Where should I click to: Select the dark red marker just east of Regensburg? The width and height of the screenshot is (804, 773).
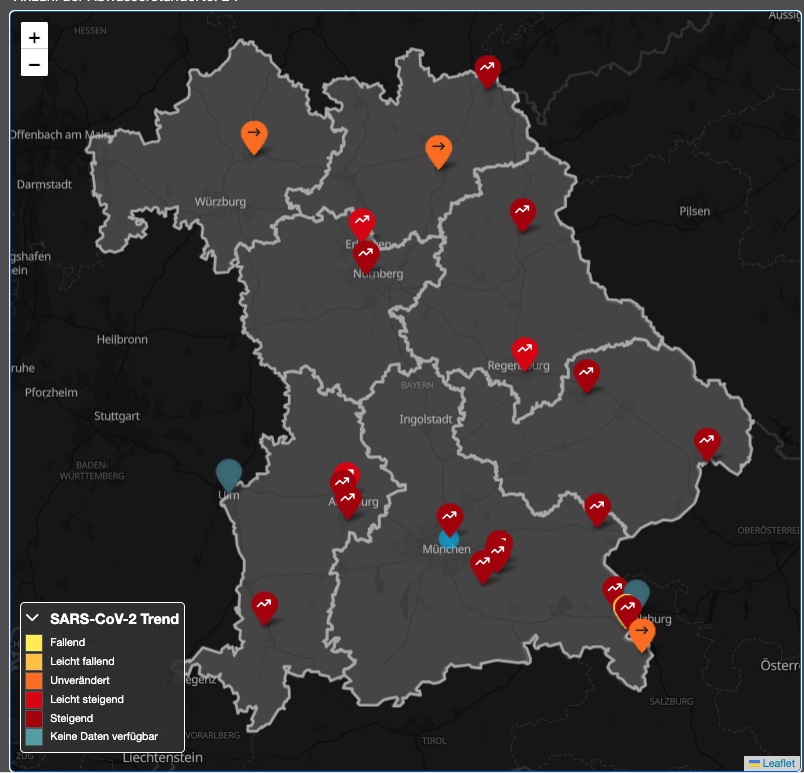click(587, 376)
